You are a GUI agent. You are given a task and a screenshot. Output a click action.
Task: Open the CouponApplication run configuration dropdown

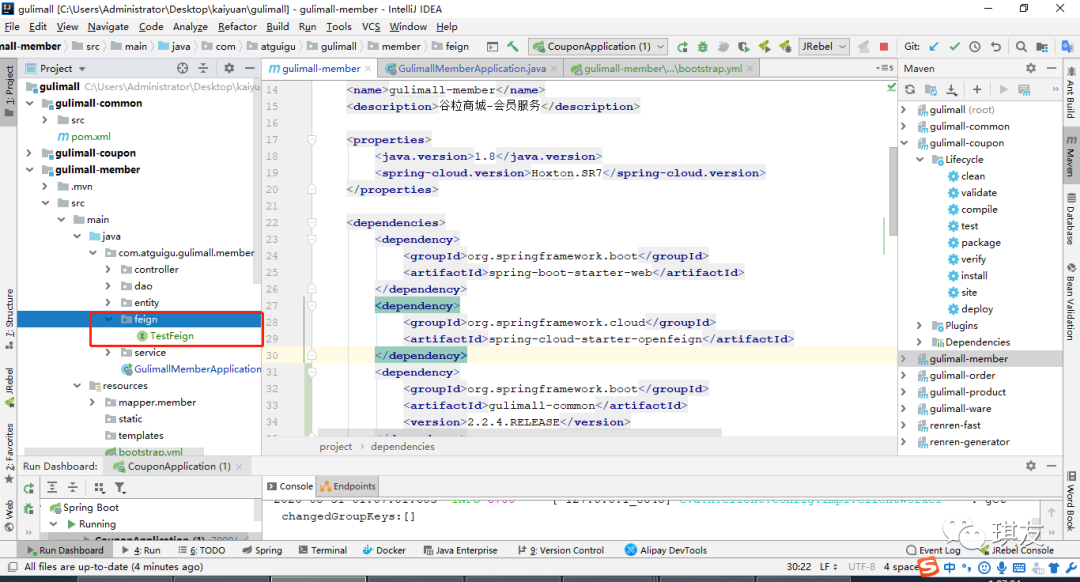pyautogui.click(x=599, y=46)
